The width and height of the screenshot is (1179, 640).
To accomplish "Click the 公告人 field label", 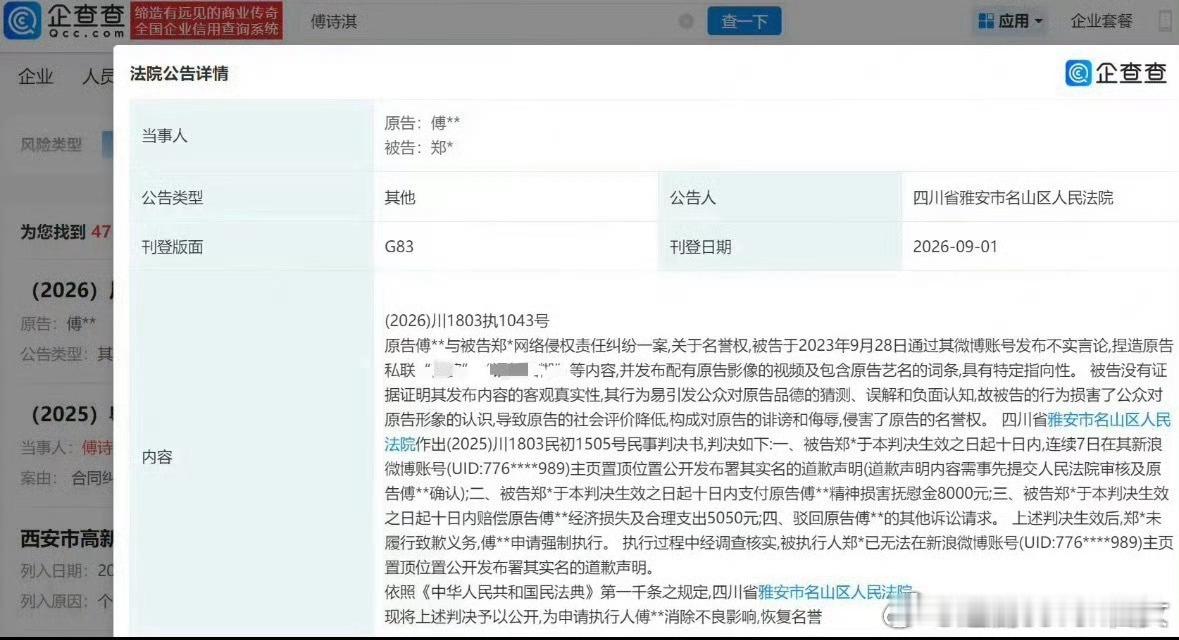I will coord(693,198).
